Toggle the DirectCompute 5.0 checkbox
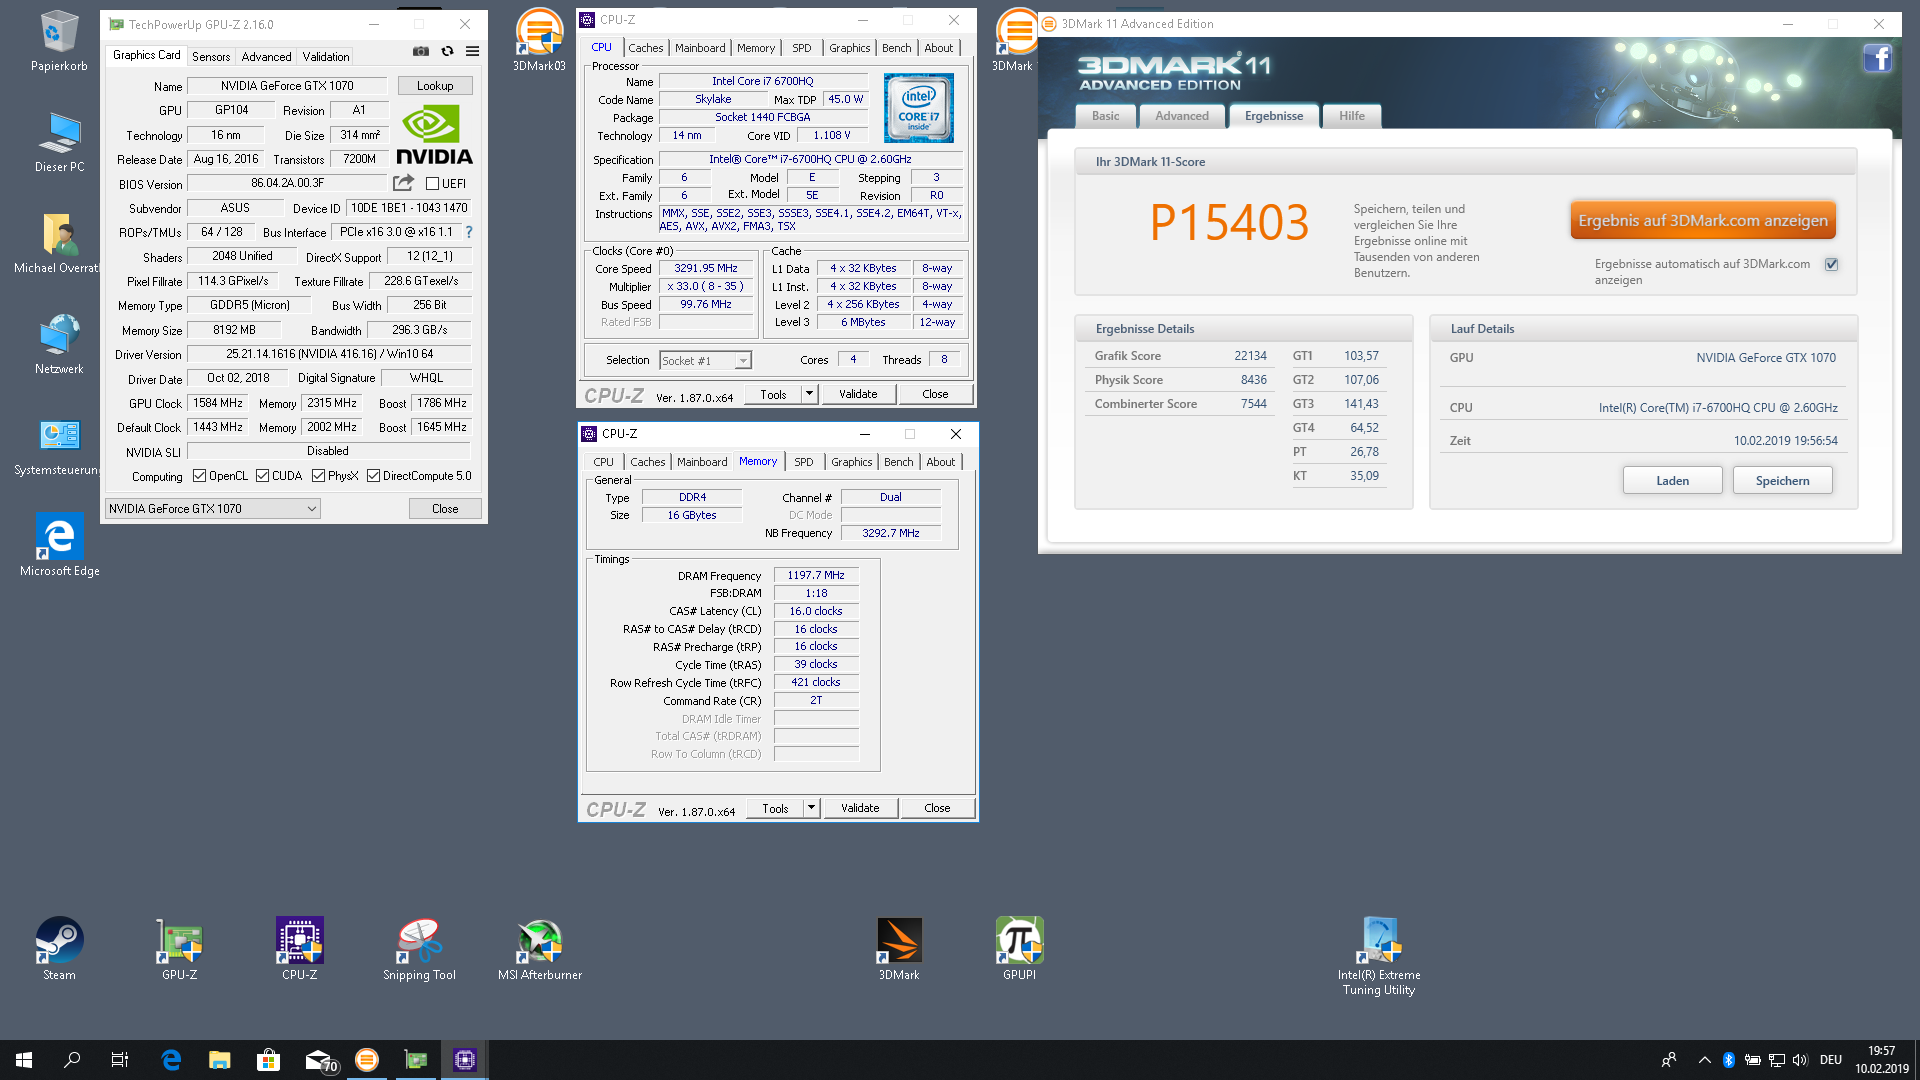The height and width of the screenshot is (1080, 1920). pyautogui.click(x=373, y=476)
